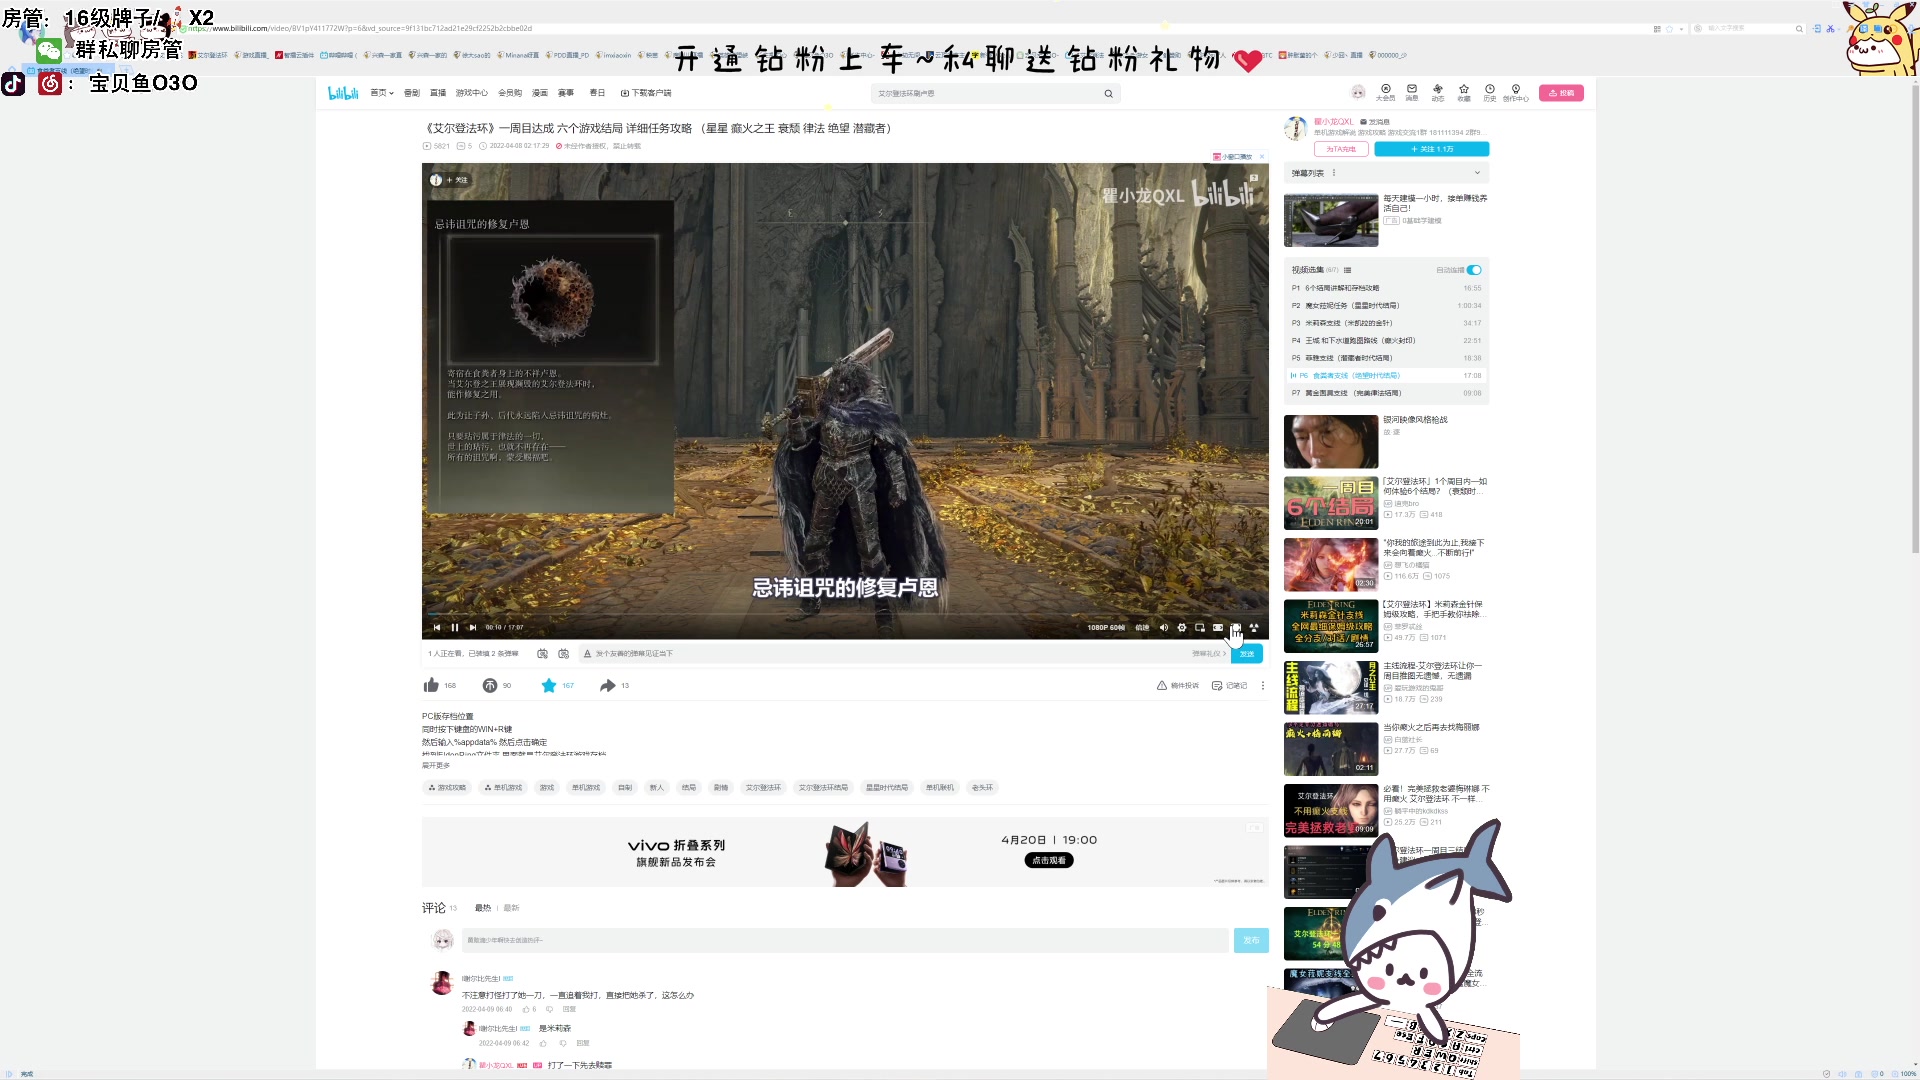
Task: Enable picture-in-picture mode
Action: tap(1200, 628)
